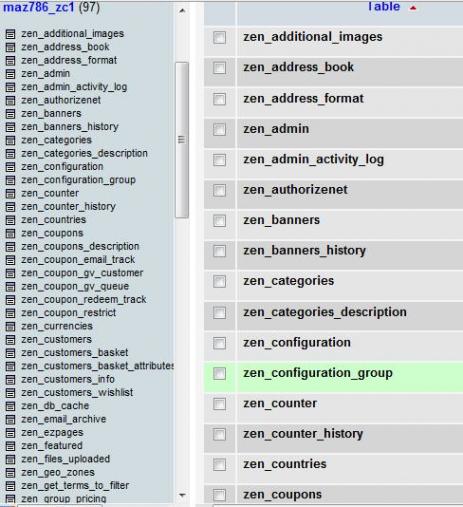The image size is (463, 507).
Task: Click the table icon beside zen_countries in sidebar
Action: click(x=10, y=220)
